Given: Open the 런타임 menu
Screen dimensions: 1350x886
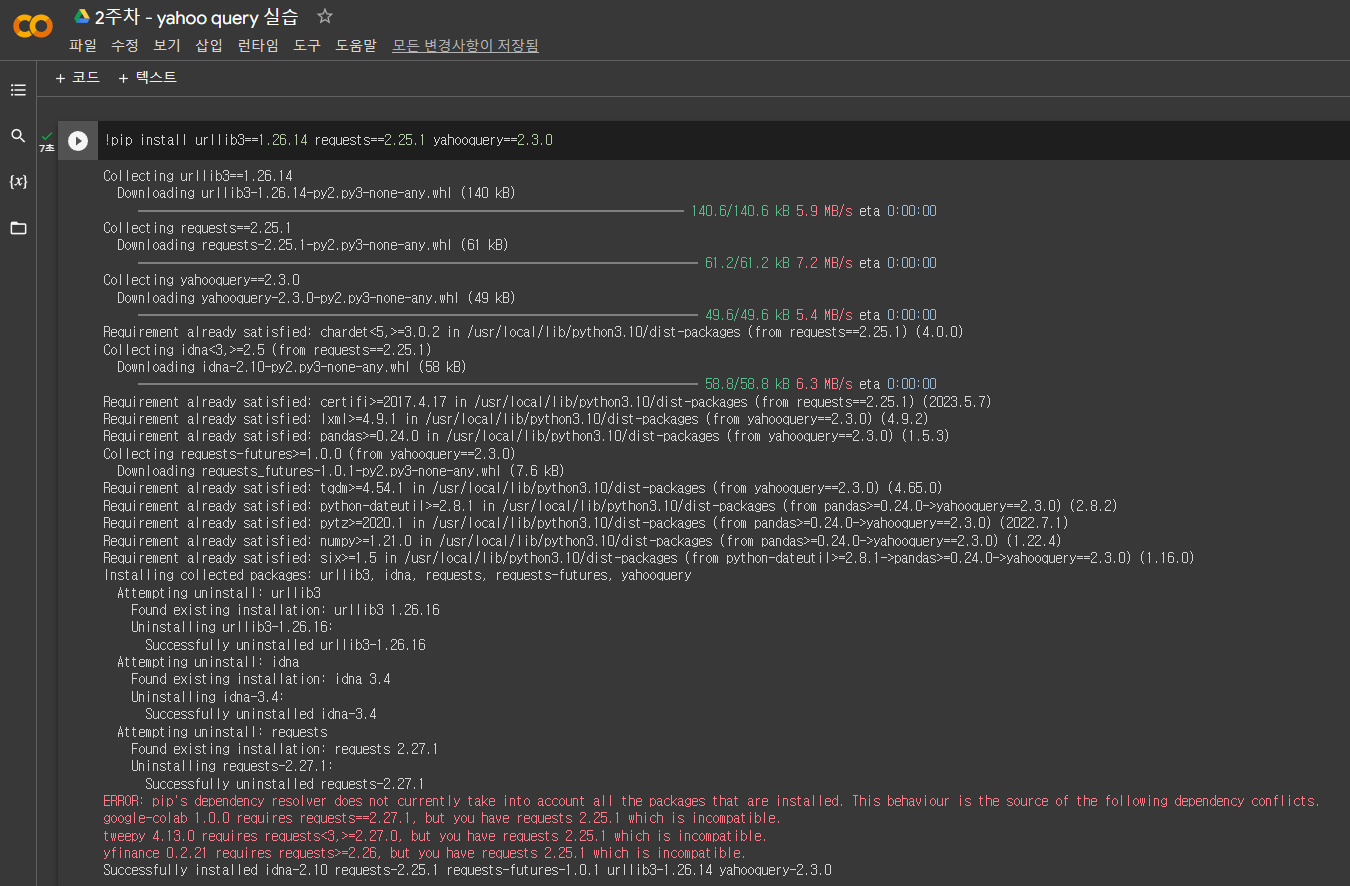Looking at the screenshot, I should coord(258,45).
